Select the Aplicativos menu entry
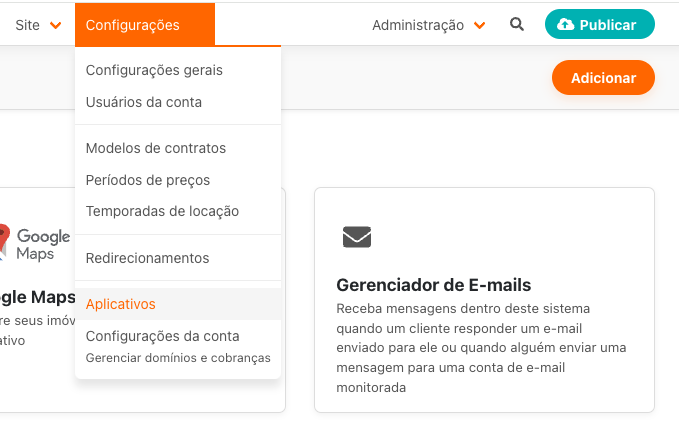This screenshot has width=679, height=434. 121,304
